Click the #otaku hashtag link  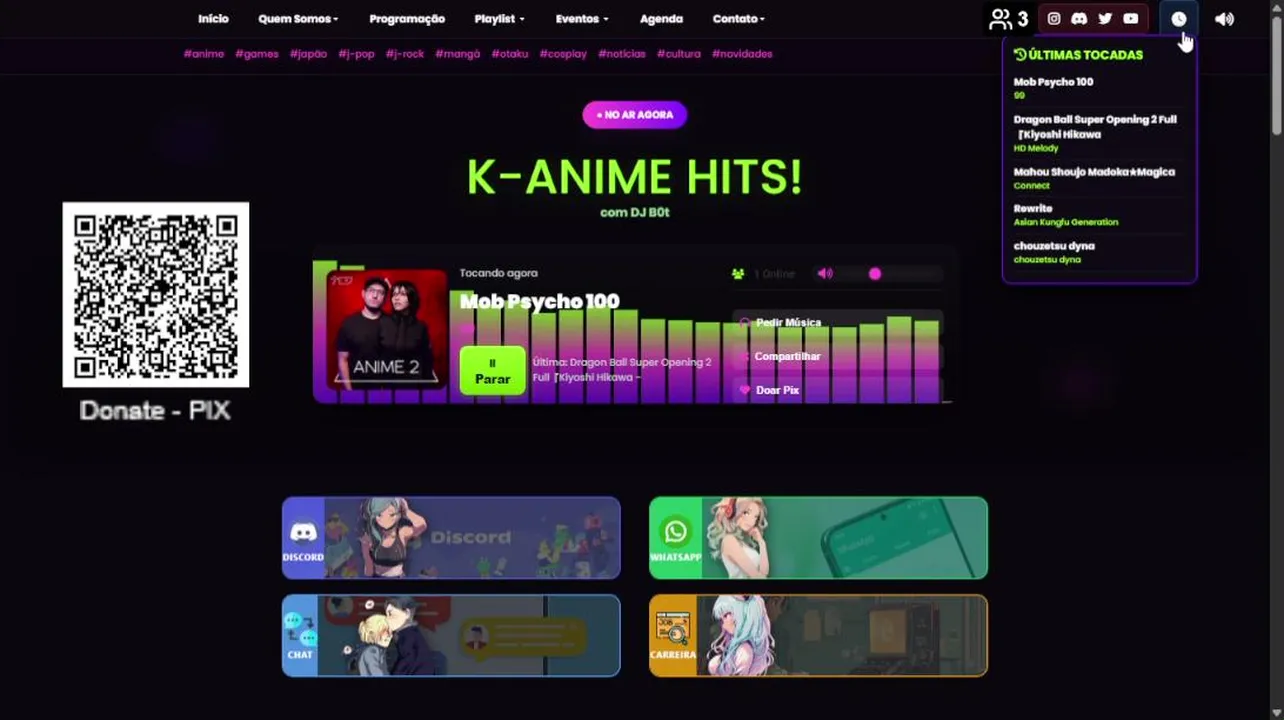tap(510, 54)
